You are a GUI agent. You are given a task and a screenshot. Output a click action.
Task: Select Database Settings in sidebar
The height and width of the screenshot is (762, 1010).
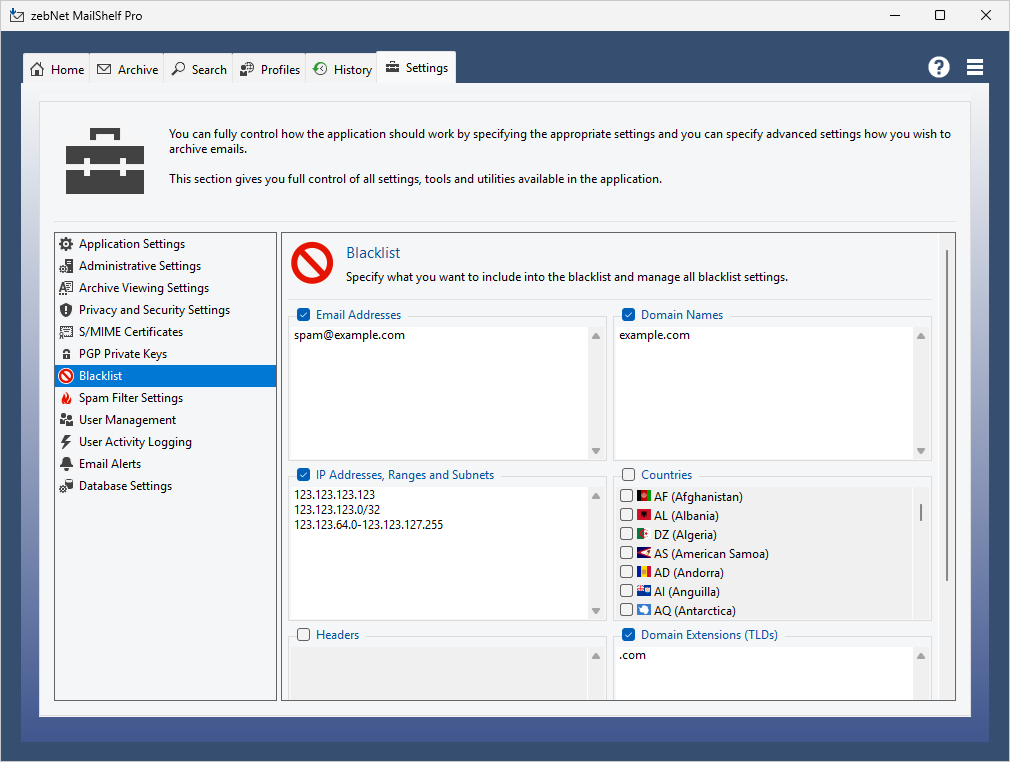pos(125,486)
